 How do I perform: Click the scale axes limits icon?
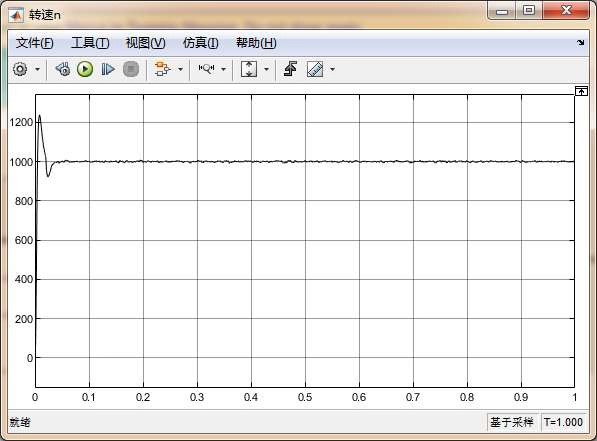click(x=249, y=69)
